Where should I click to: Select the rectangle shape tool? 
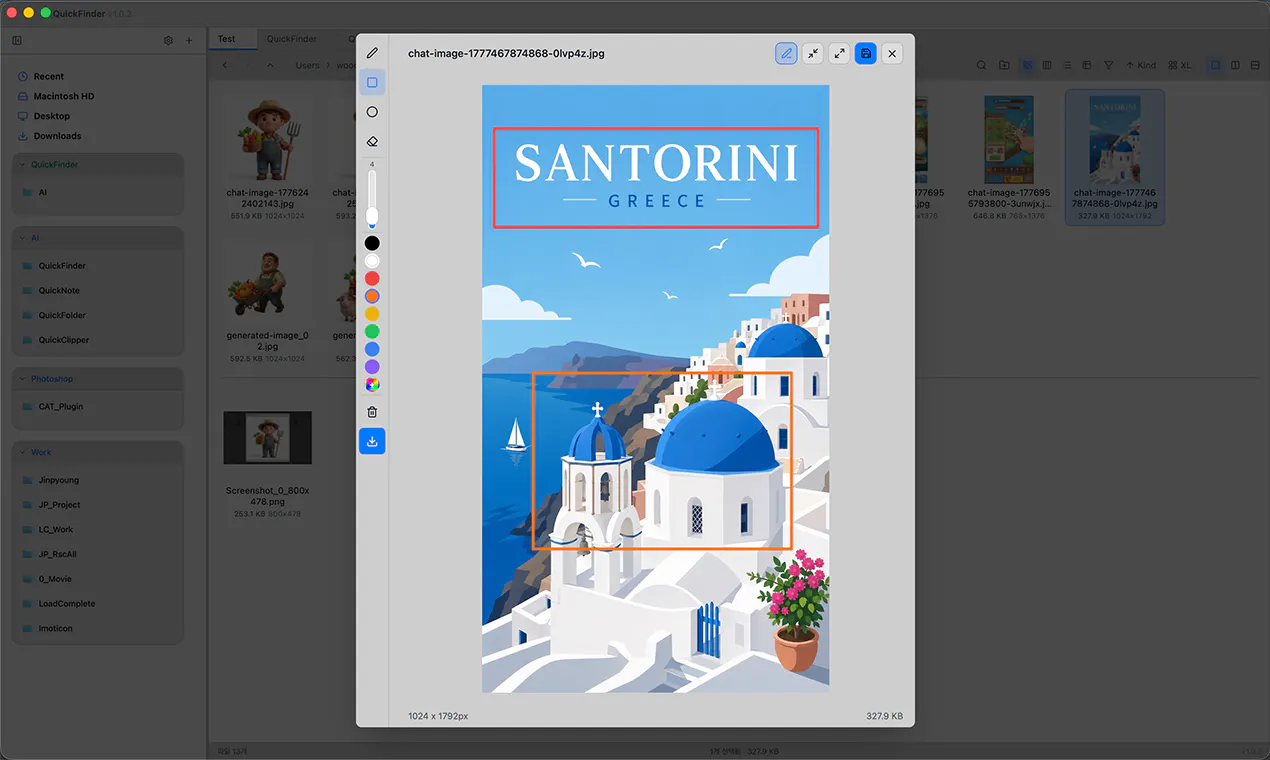(372, 82)
